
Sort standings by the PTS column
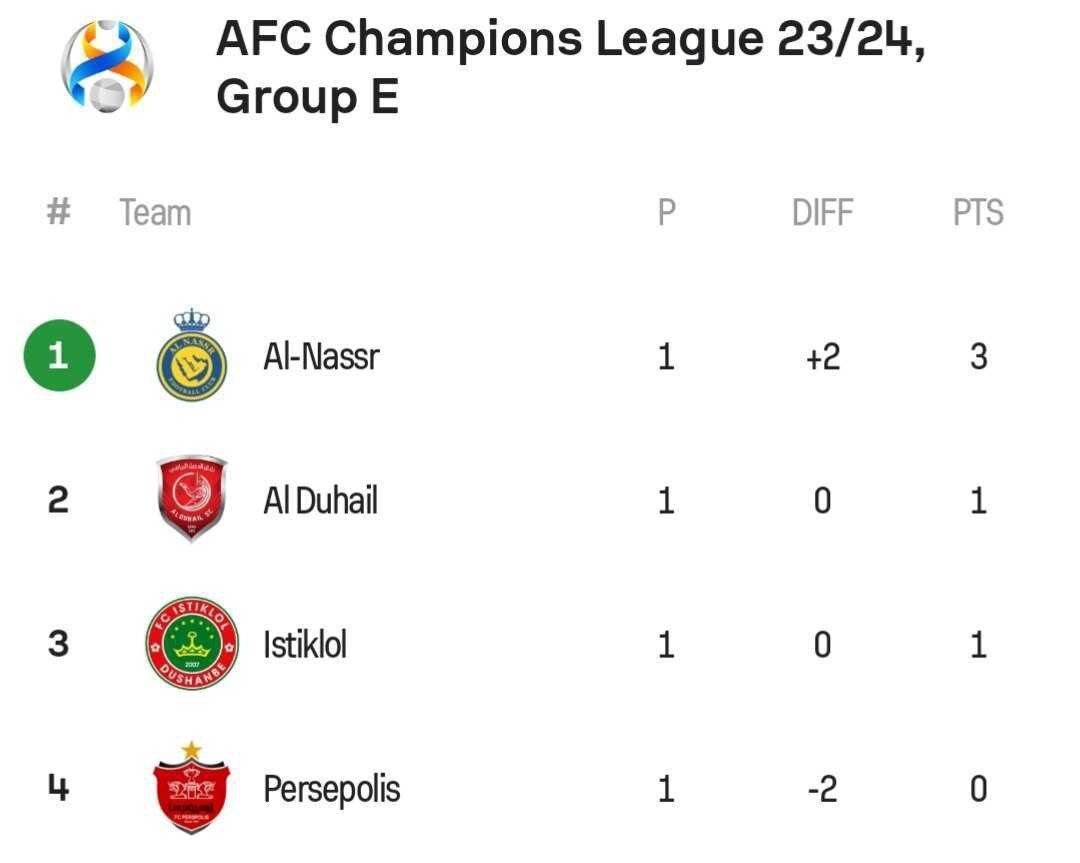point(977,211)
